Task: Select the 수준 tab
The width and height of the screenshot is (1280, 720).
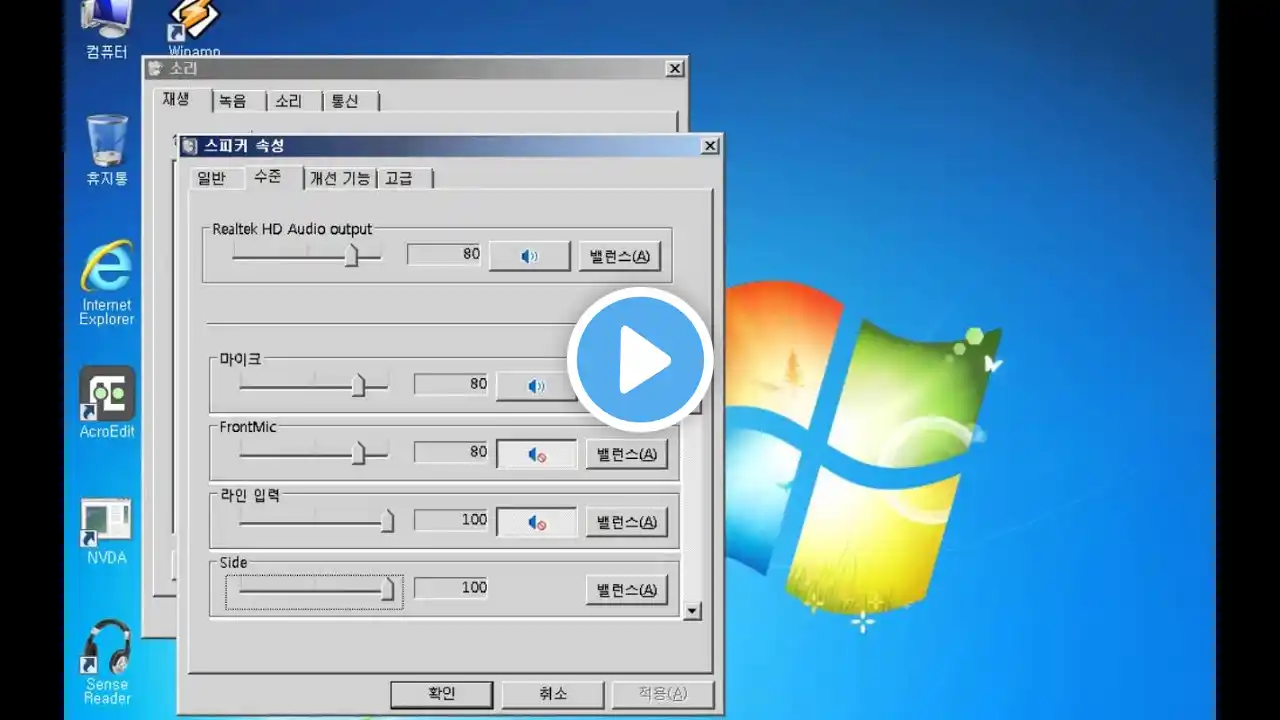Action: point(268,176)
